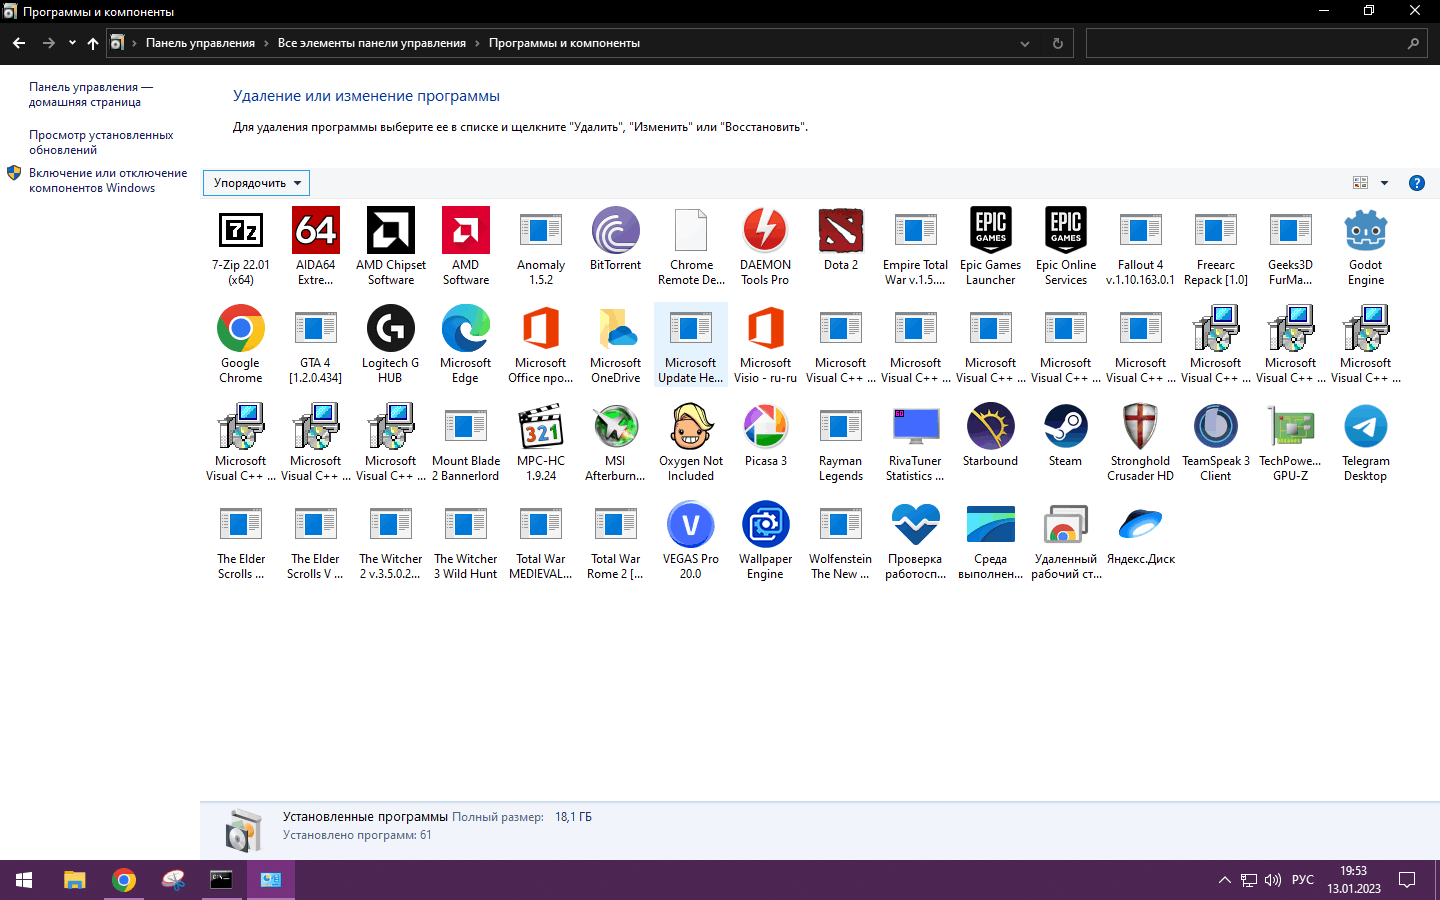Viewport: 1440px width, 900px height.
Task: Select Chrome Remote Desktop entry
Action: (x=691, y=247)
